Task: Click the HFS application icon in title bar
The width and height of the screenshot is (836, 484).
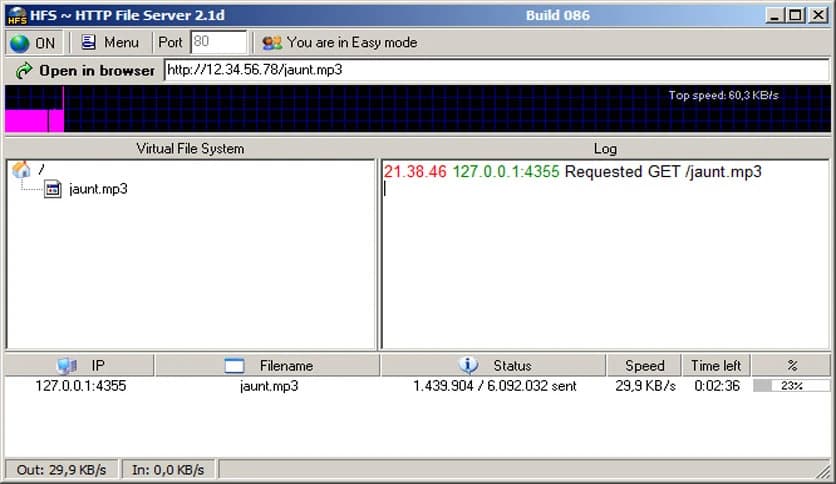Action: point(17,15)
